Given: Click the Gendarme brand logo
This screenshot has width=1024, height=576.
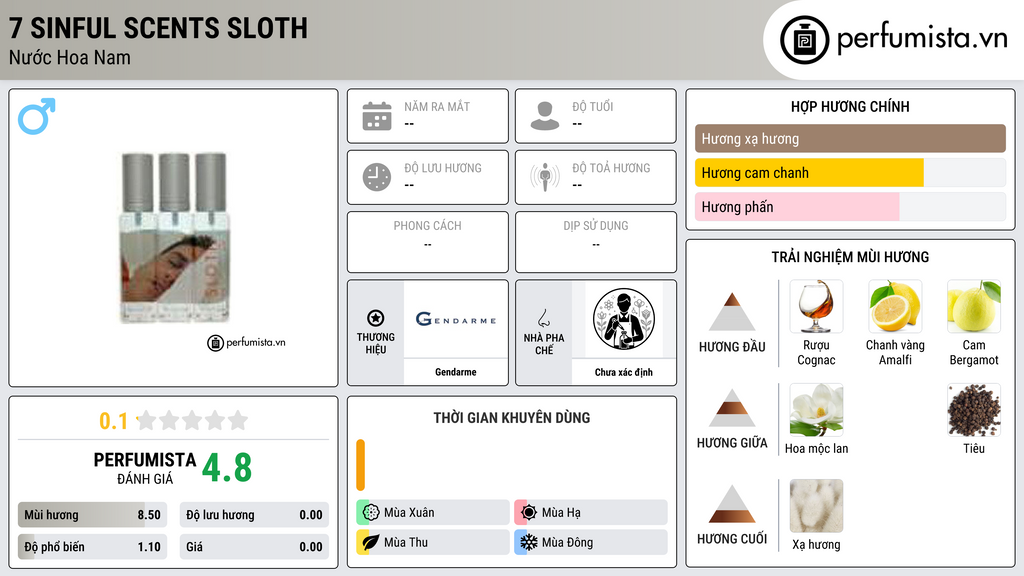Looking at the screenshot, I should [456, 319].
